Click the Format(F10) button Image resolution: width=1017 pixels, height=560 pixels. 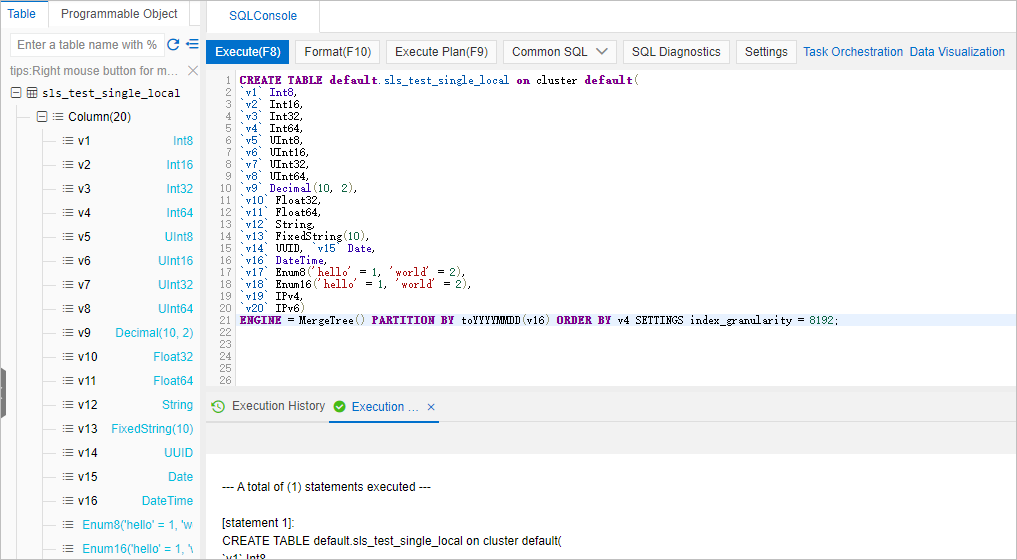pyautogui.click(x=338, y=52)
